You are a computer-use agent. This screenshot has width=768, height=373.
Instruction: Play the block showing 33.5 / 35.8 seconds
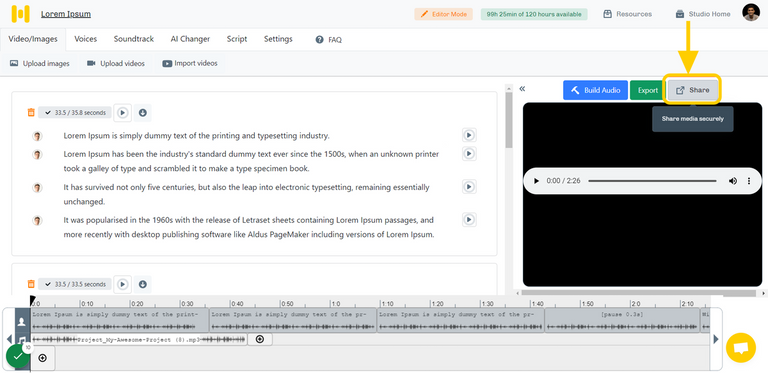(122, 113)
